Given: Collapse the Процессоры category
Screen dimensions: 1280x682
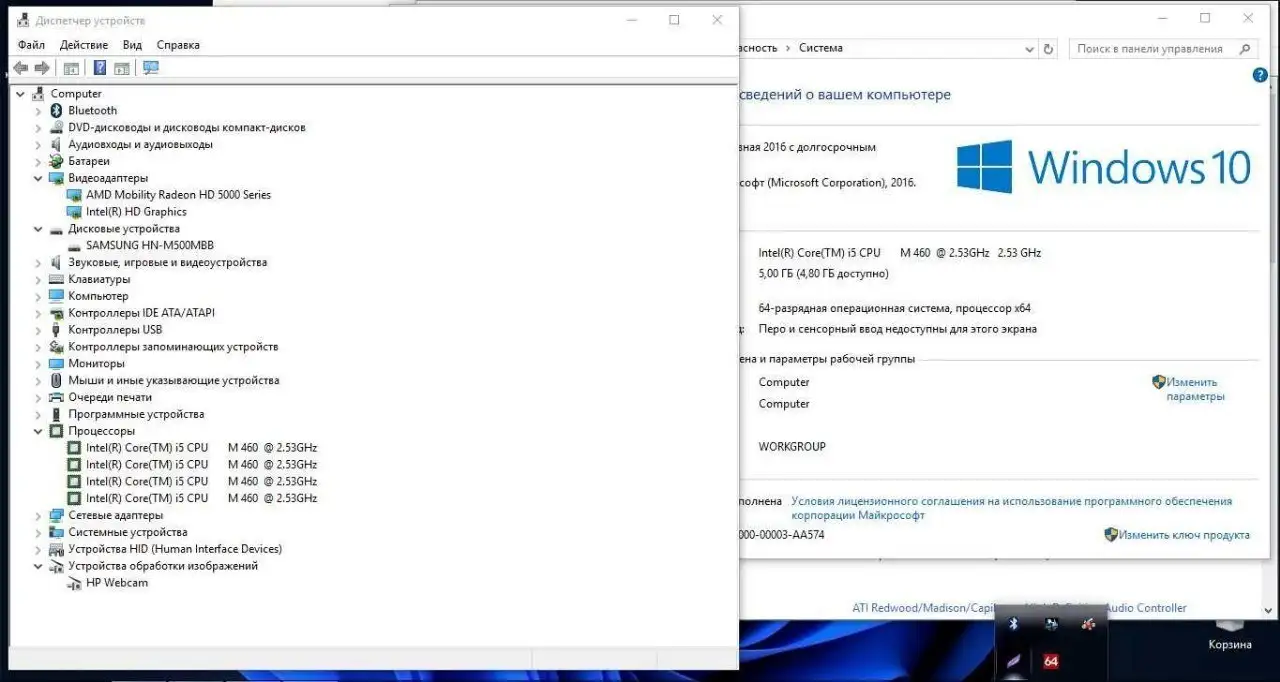Looking at the screenshot, I should coord(38,431).
